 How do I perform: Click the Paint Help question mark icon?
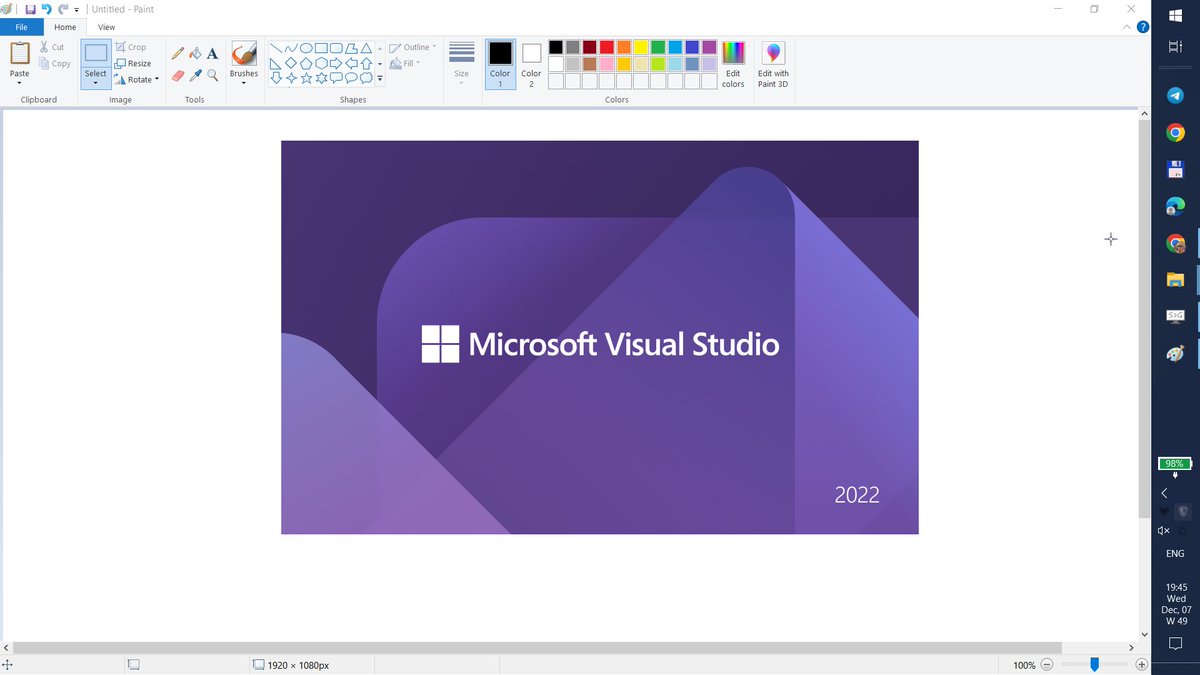click(1143, 27)
